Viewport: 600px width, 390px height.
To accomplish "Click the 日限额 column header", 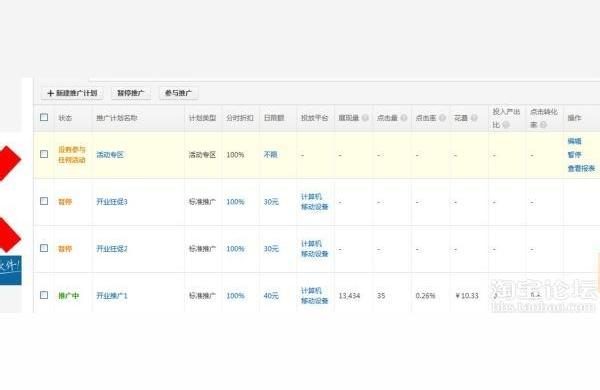I will pyautogui.click(x=274, y=118).
